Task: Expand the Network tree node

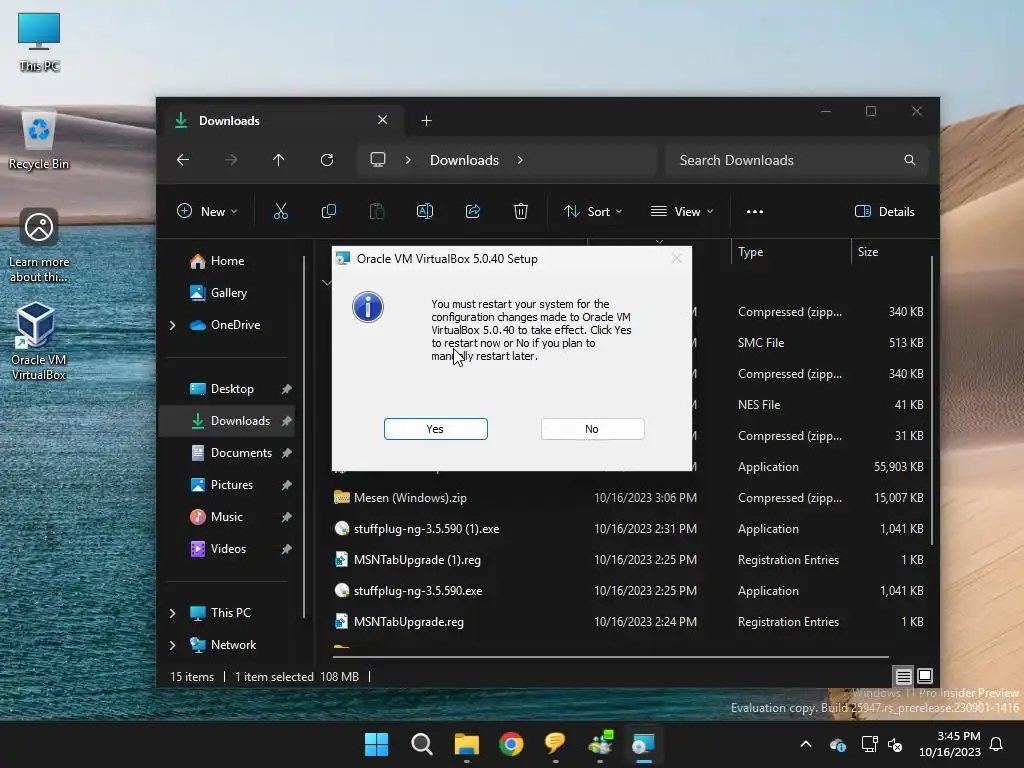Action: [172, 645]
